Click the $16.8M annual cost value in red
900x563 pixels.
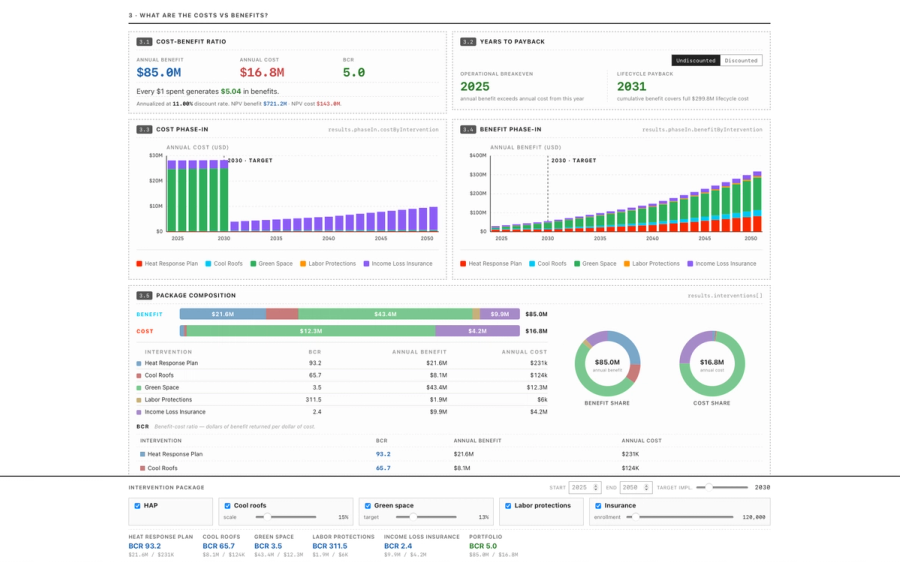pos(262,73)
